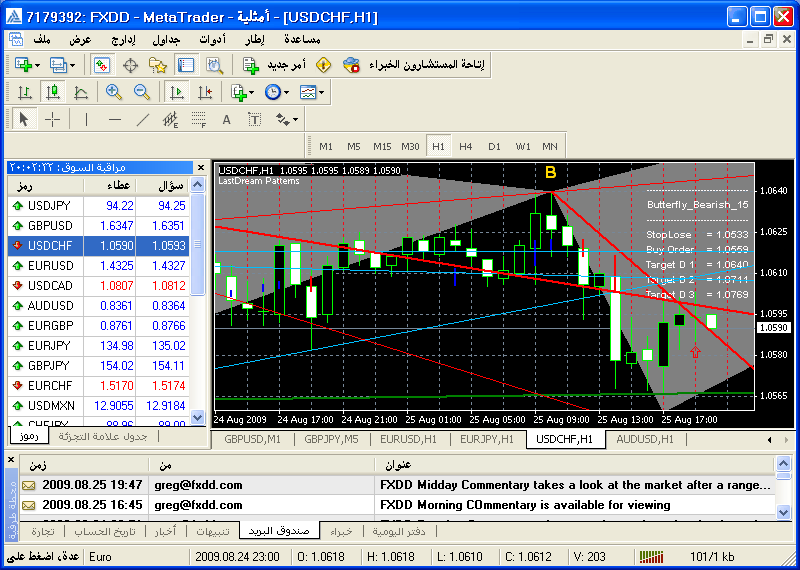The image size is (800, 570).
Task: Select the crosshair cursor tool
Action: (53, 119)
